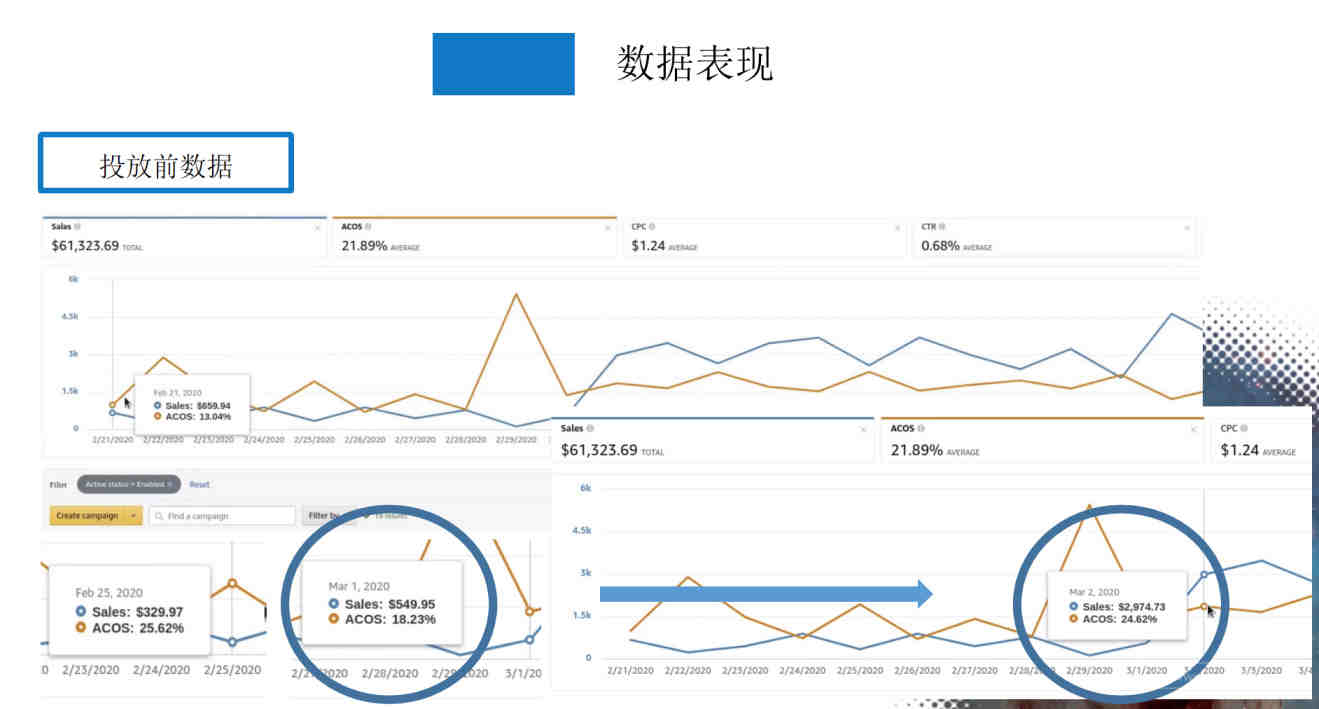Select the Sales $61,323.69 card in upper dashboard
Image resolution: width=1319 pixels, height=709 pixels.
(x=185, y=238)
